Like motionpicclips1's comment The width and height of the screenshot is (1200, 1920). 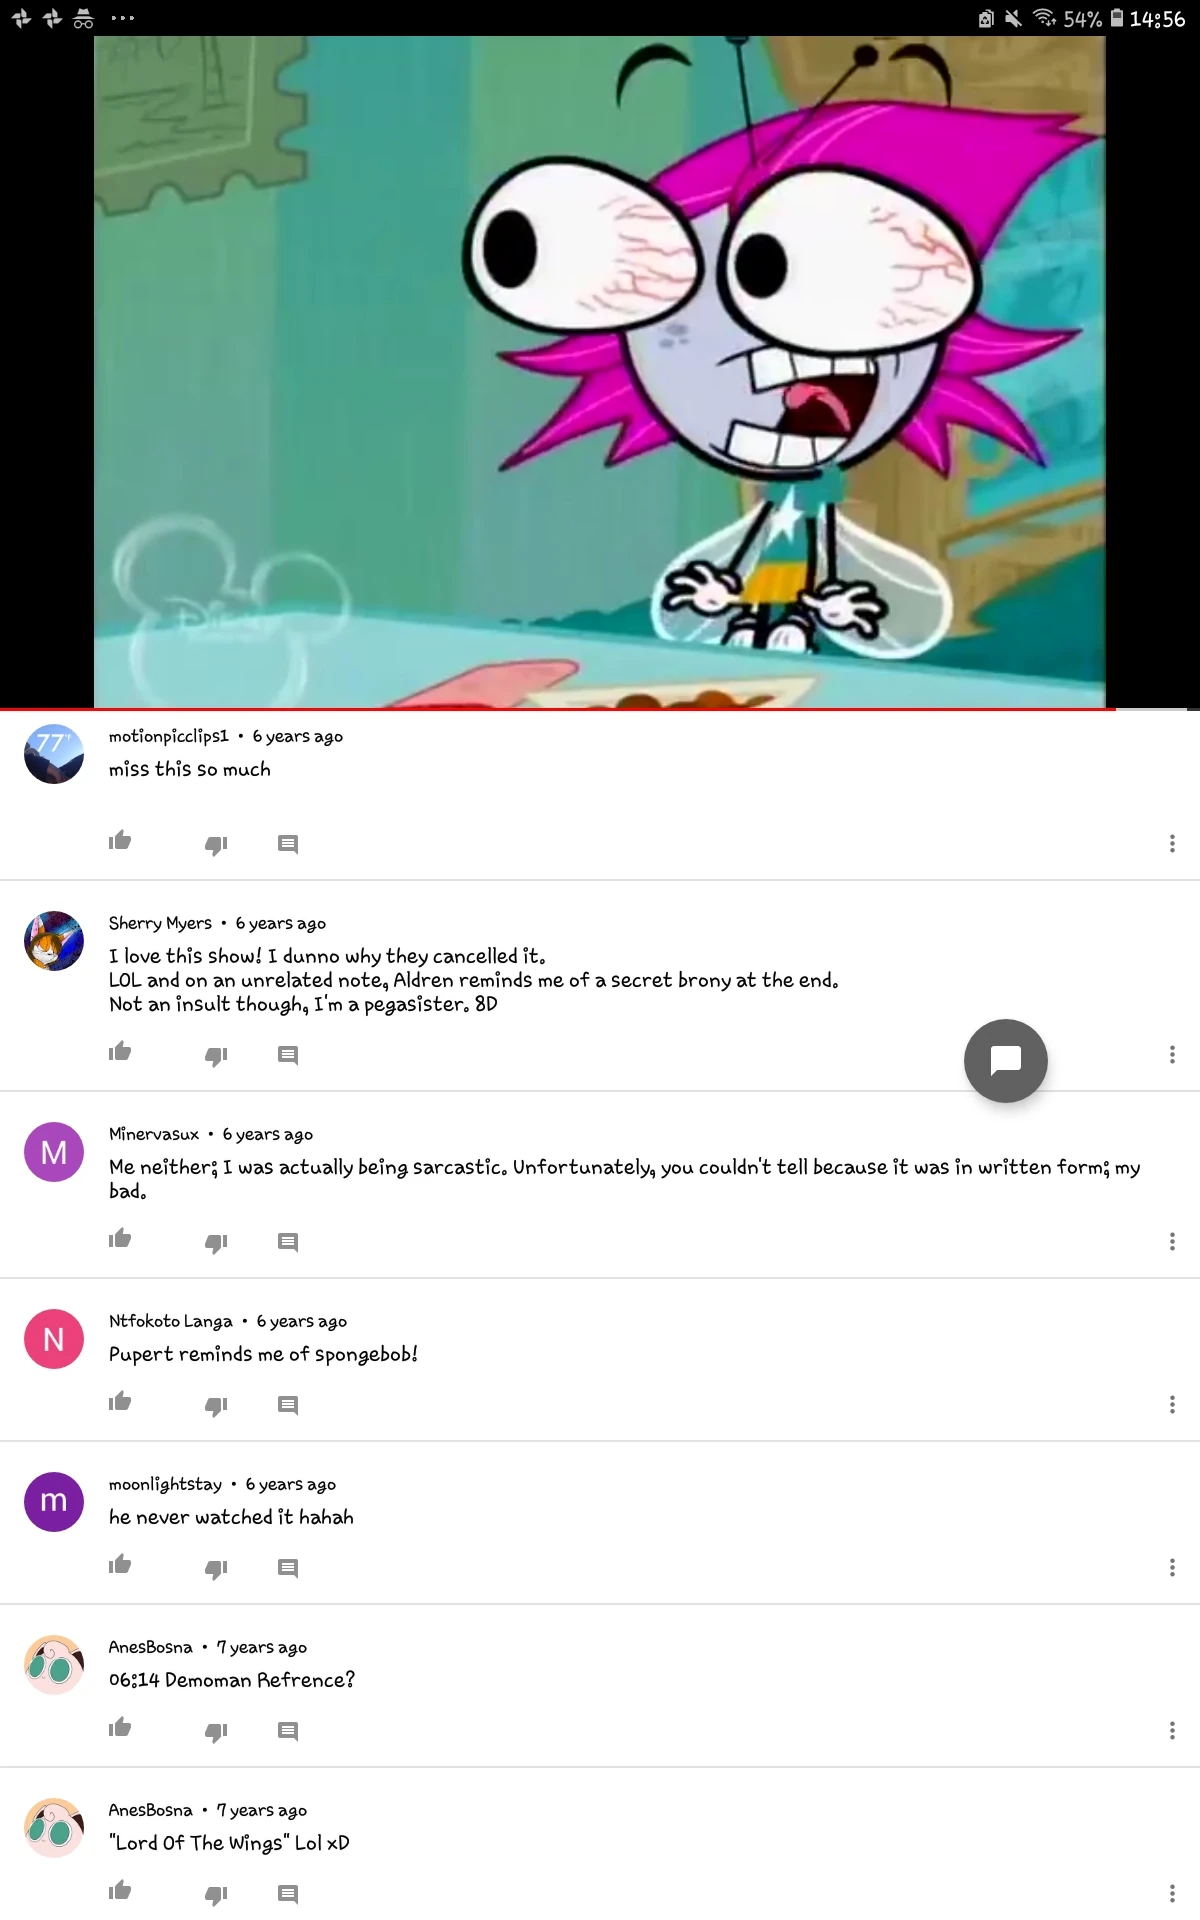coord(120,841)
